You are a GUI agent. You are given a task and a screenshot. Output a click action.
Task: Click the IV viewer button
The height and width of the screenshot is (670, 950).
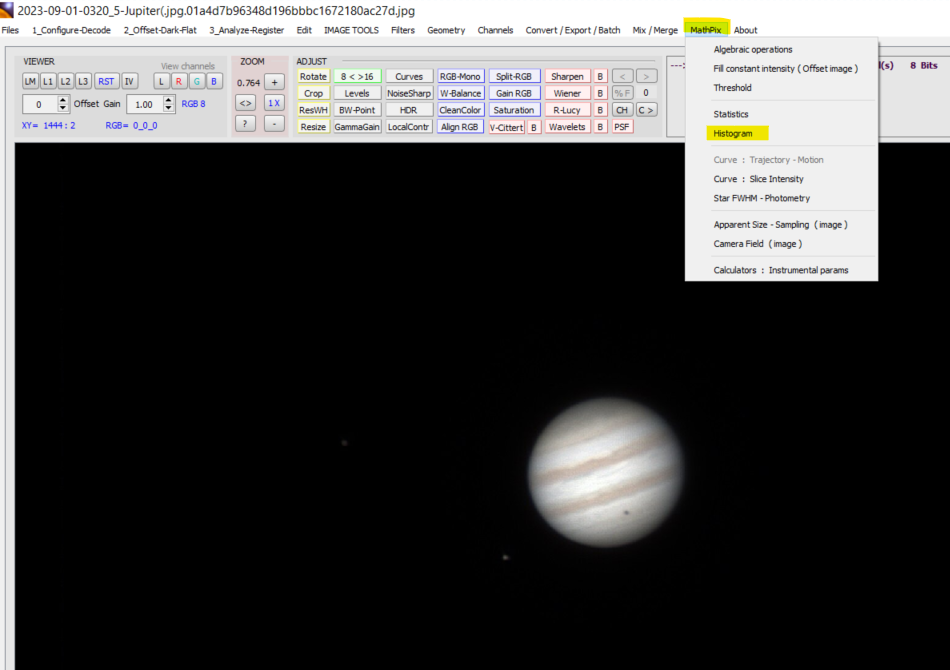pos(129,81)
